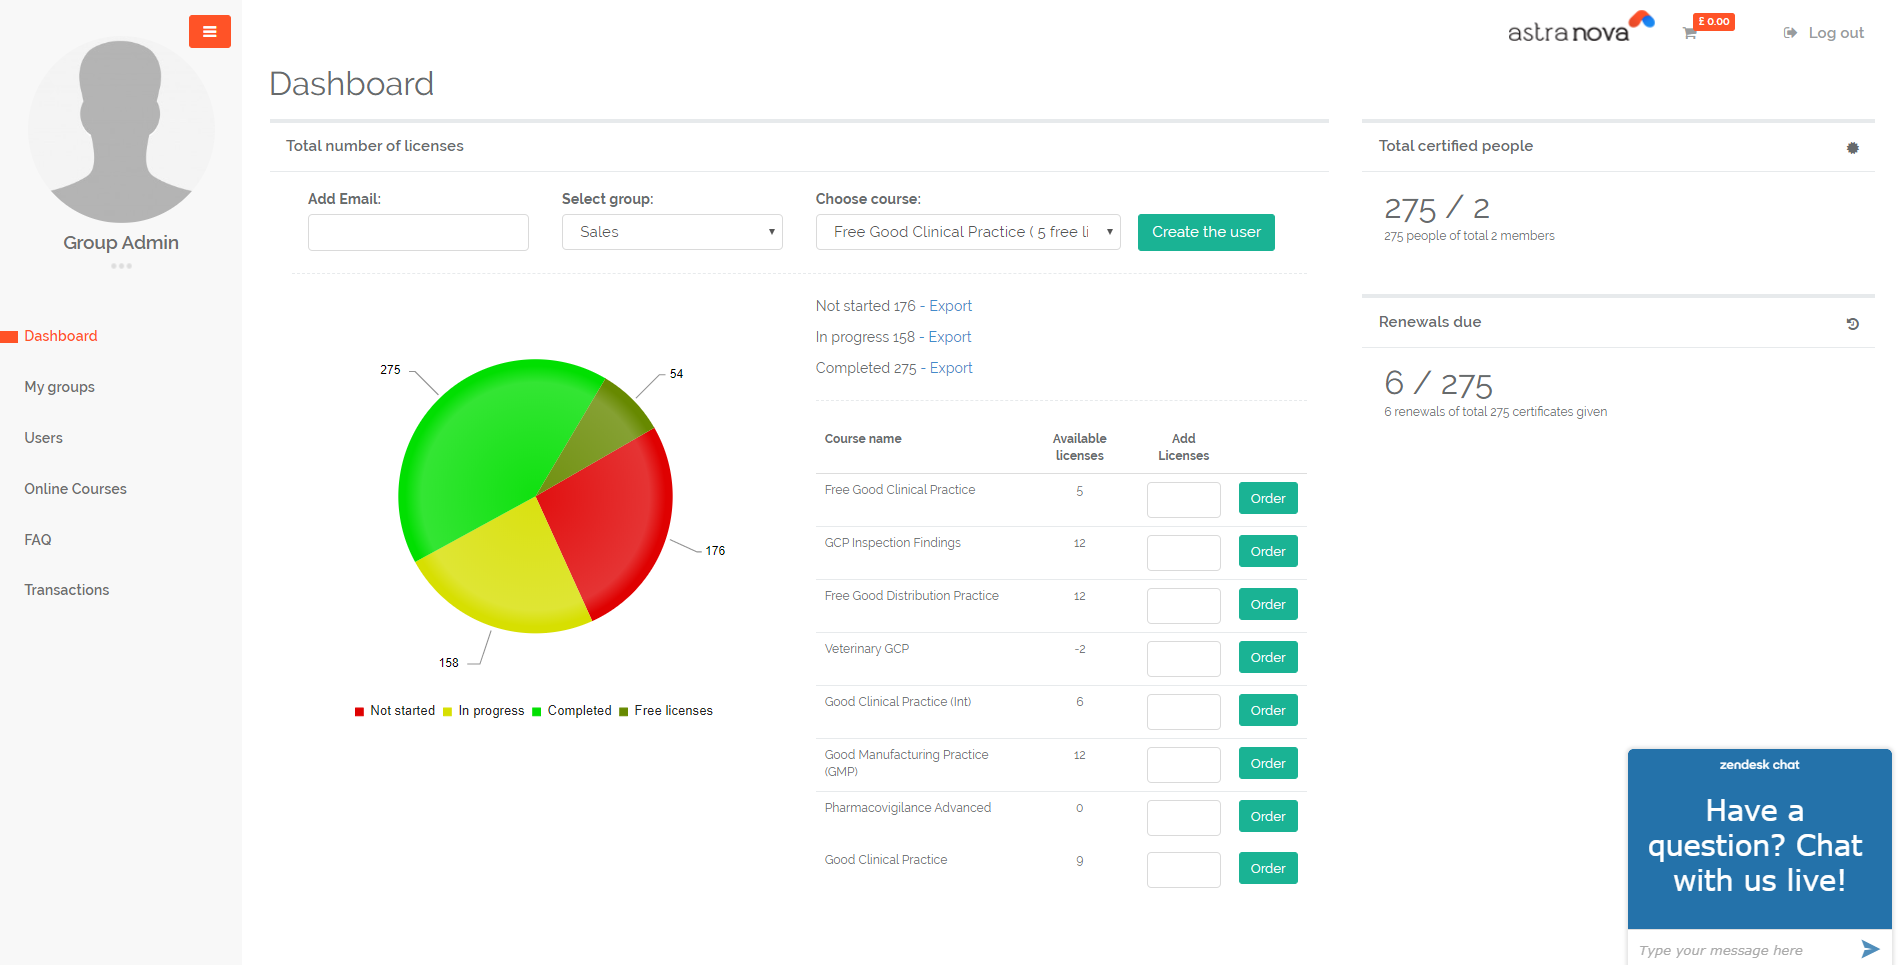
Task: Click the Group Admin avatar picture
Action: pos(121,130)
